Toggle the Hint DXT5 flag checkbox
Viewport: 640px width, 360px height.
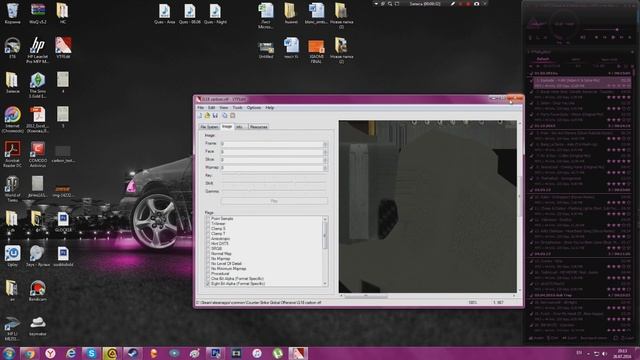coord(208,244)
